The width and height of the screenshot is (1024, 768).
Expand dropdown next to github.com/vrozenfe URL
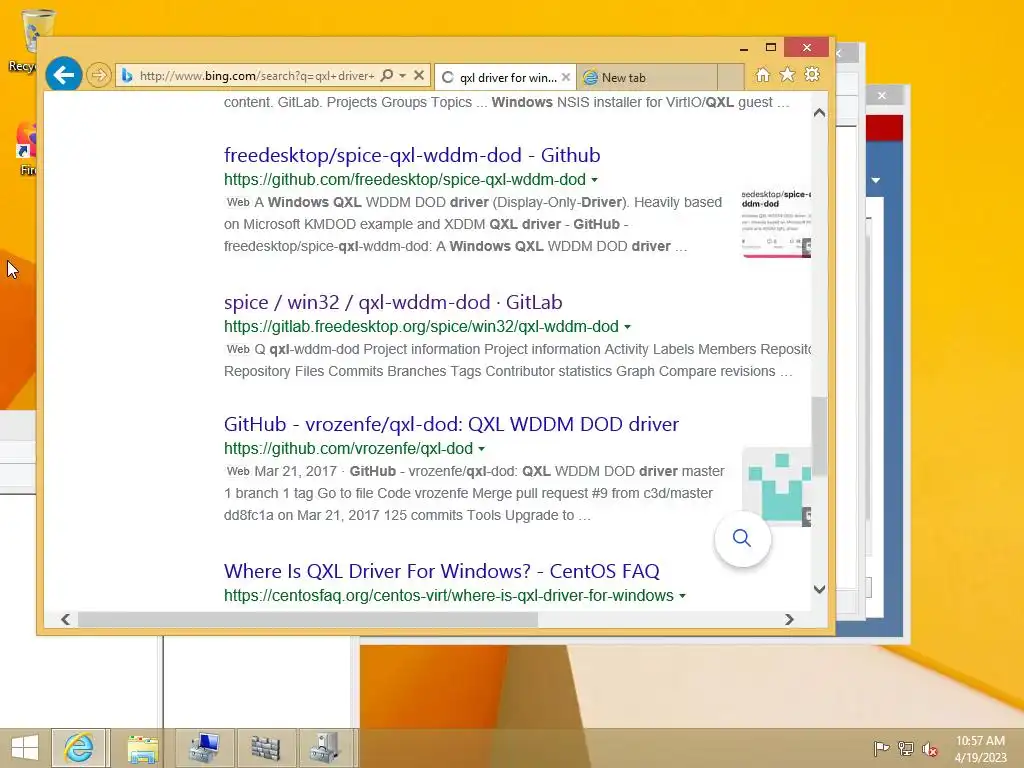[481, 449]
